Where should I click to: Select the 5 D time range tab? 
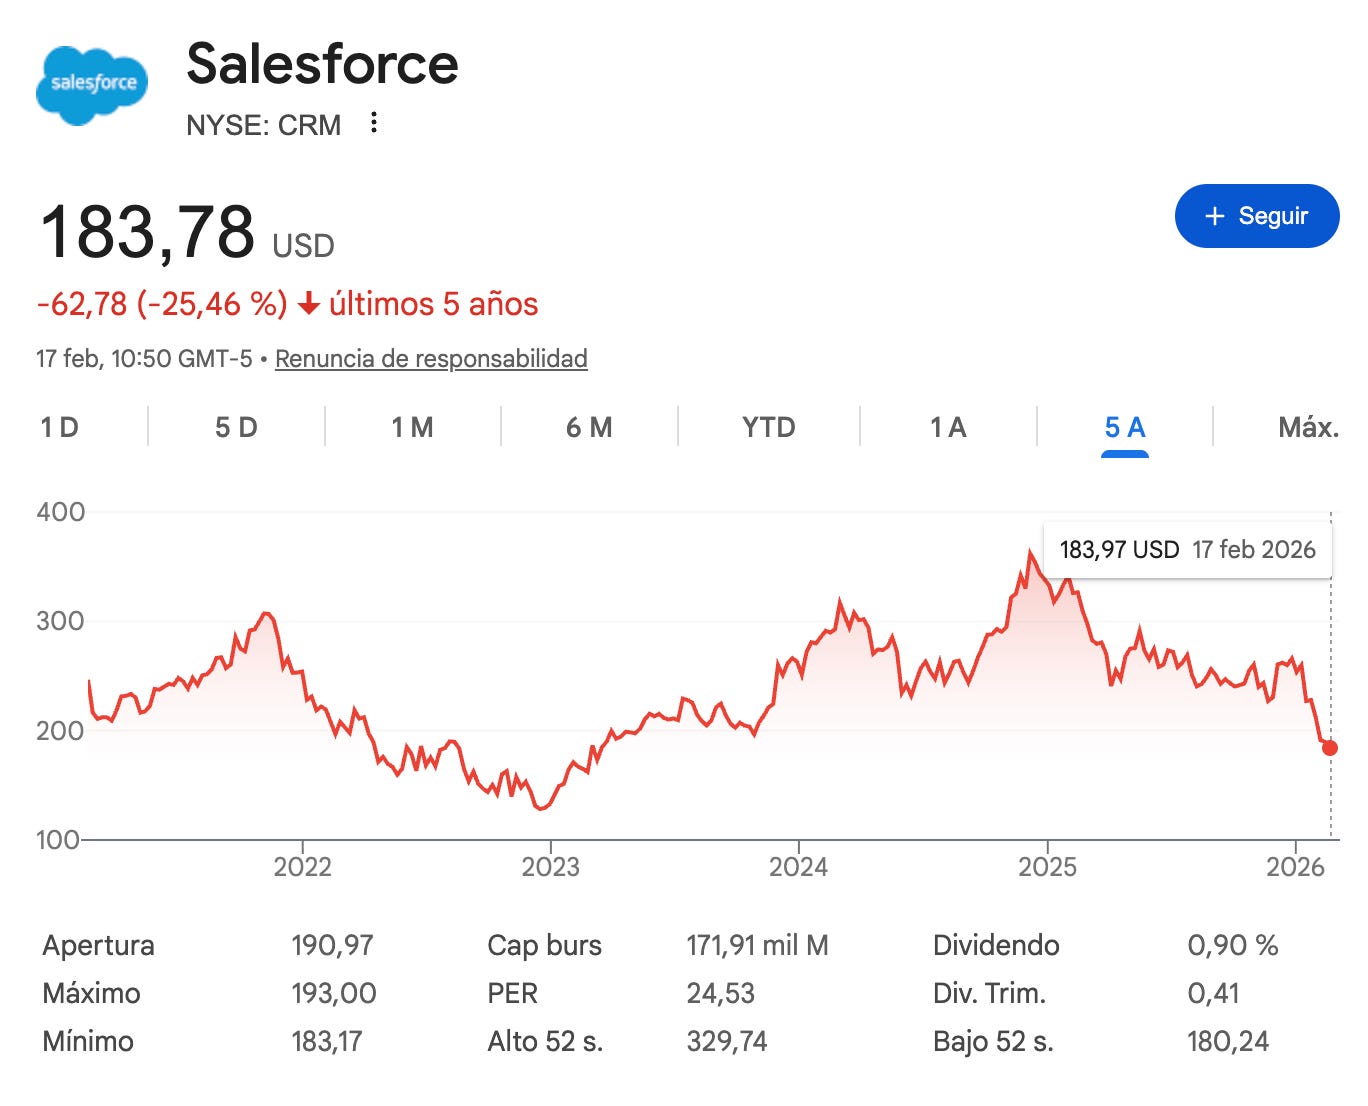[236, 428]
